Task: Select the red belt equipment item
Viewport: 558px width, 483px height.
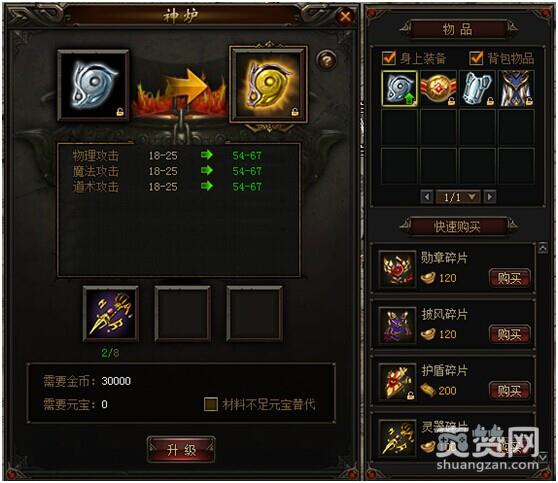Action: (438, 88)
